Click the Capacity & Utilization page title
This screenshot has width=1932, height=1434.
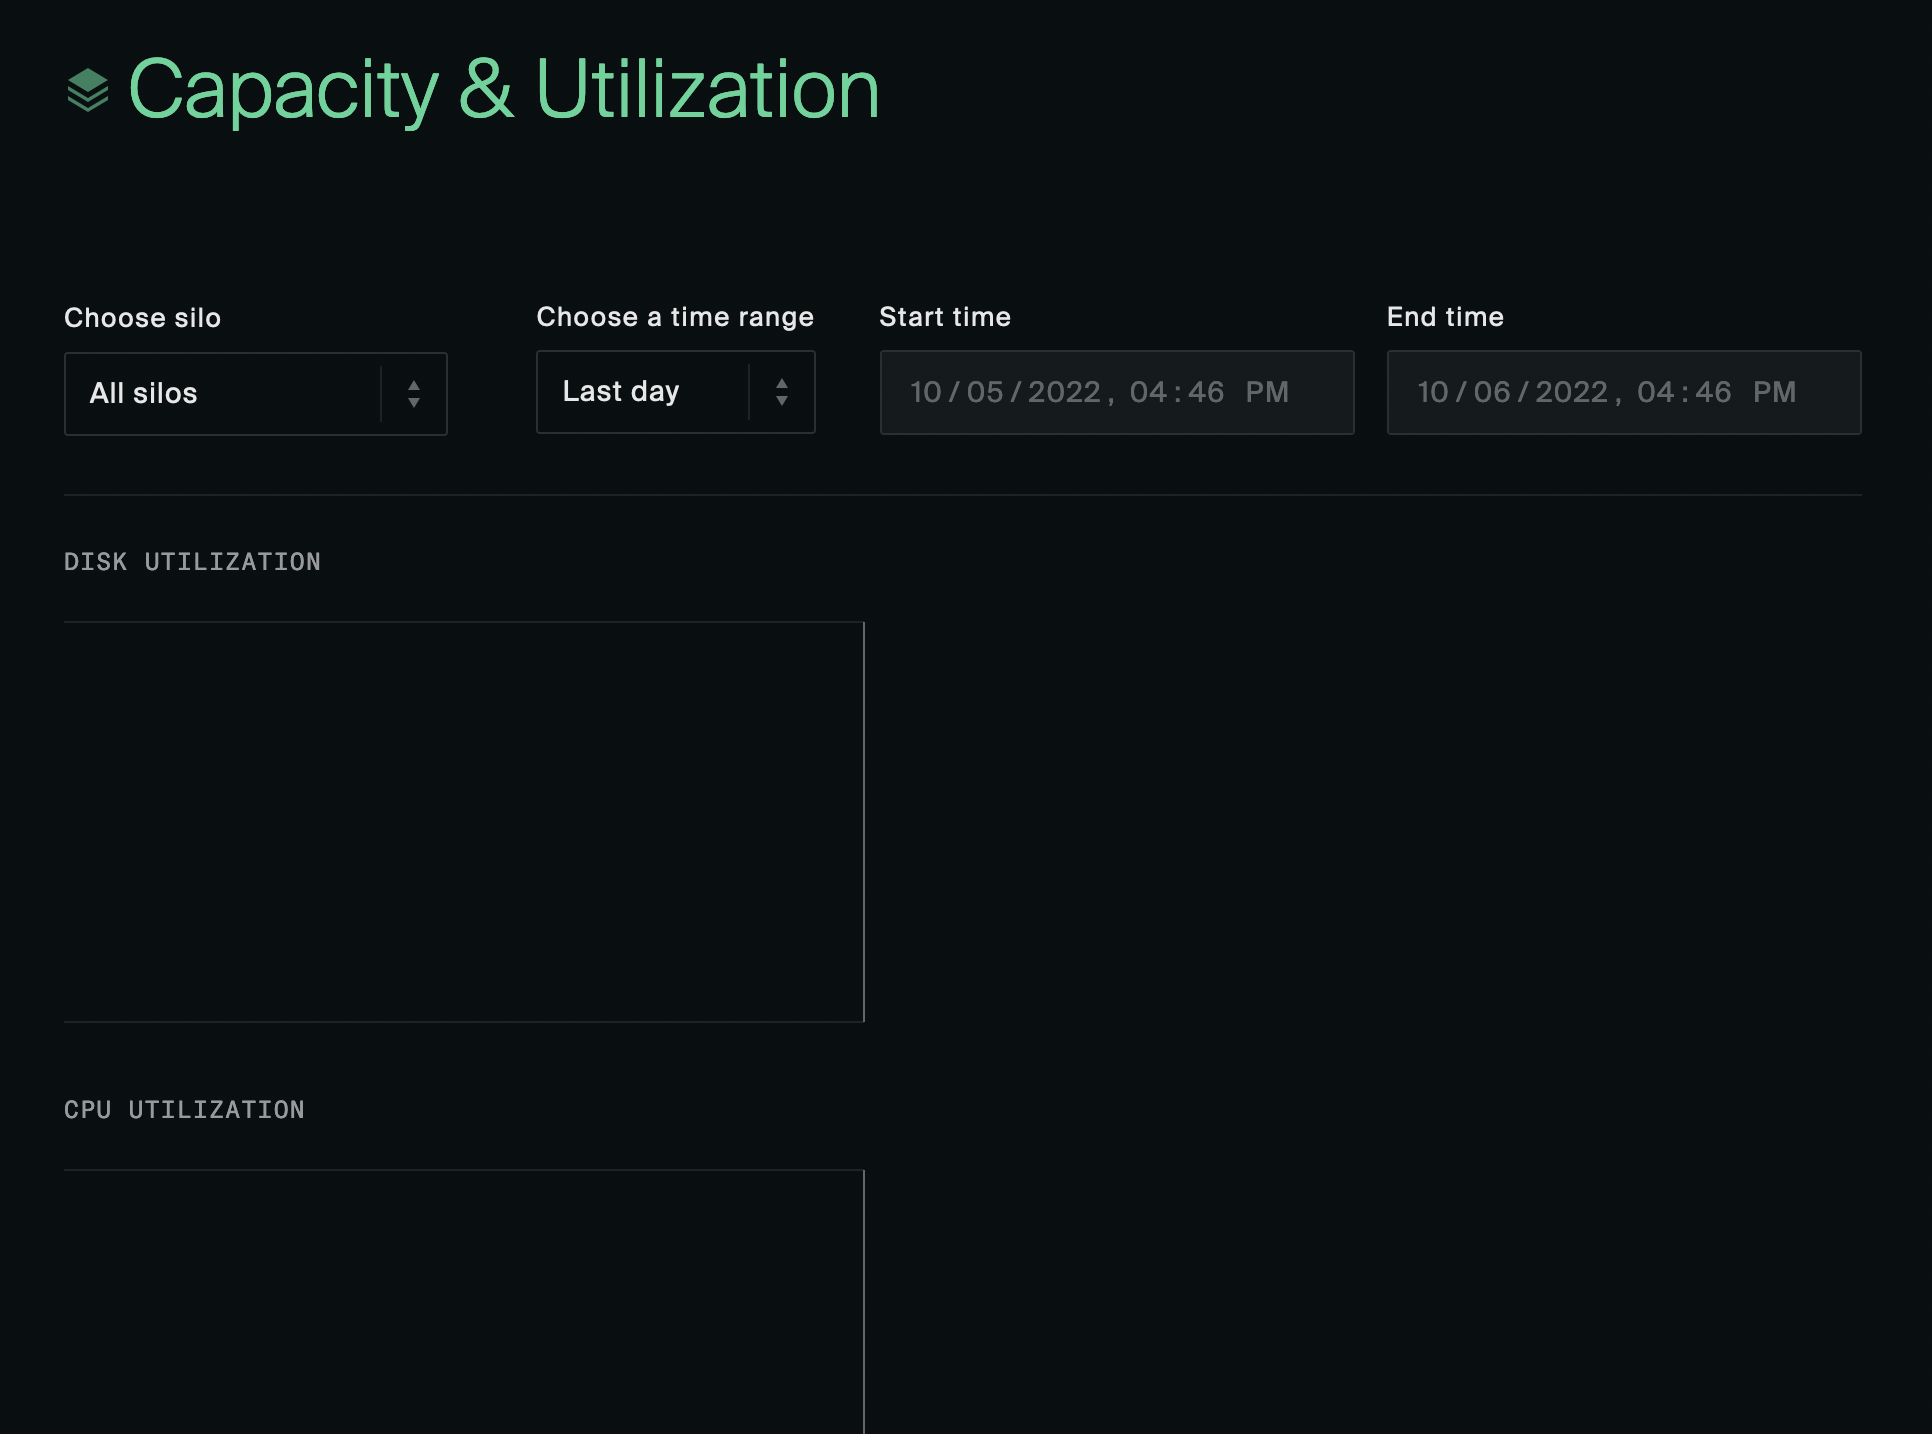(504, 90)
